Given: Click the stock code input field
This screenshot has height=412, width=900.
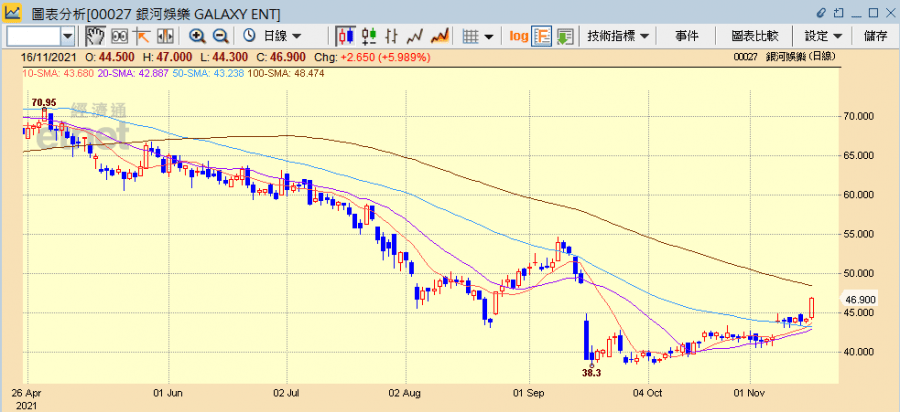Looking at the screenshot, I should coord(33,36).
